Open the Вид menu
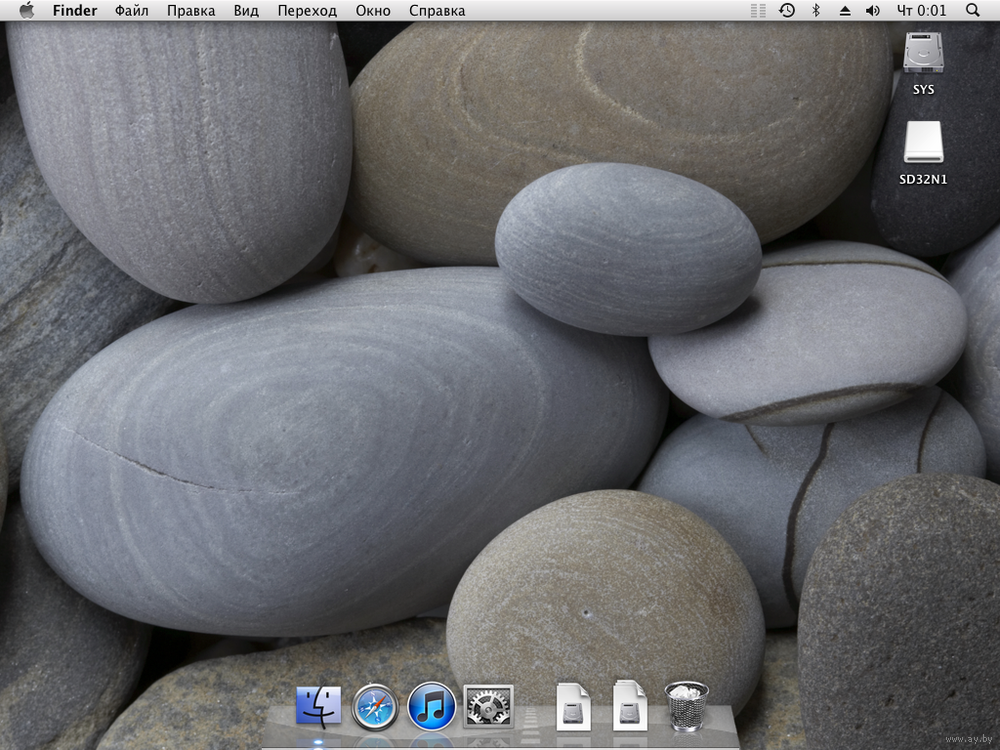Viewport: 1000px width, 750px height. [x=246, y=10]
